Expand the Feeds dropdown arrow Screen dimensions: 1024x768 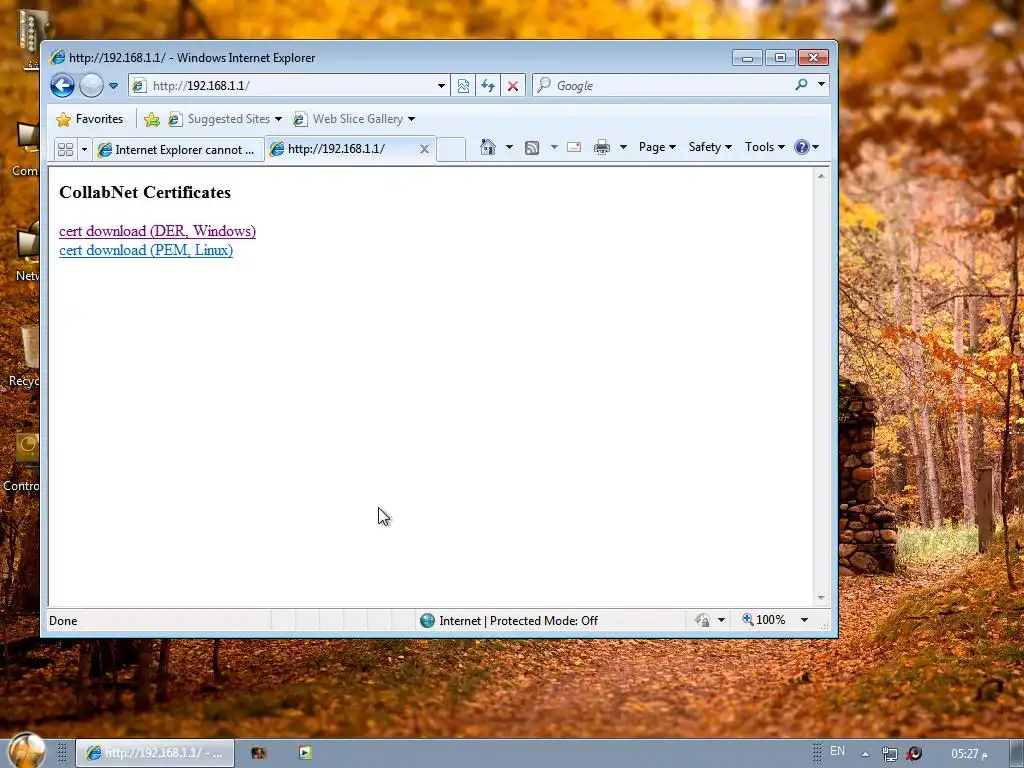point(554,147)
